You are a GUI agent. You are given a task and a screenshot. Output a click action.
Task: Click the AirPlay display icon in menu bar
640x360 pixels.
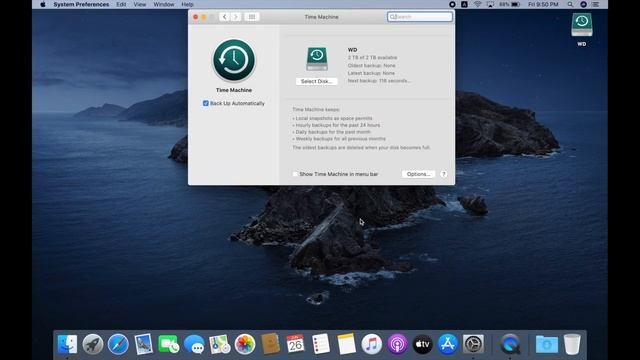coord(490,4)
